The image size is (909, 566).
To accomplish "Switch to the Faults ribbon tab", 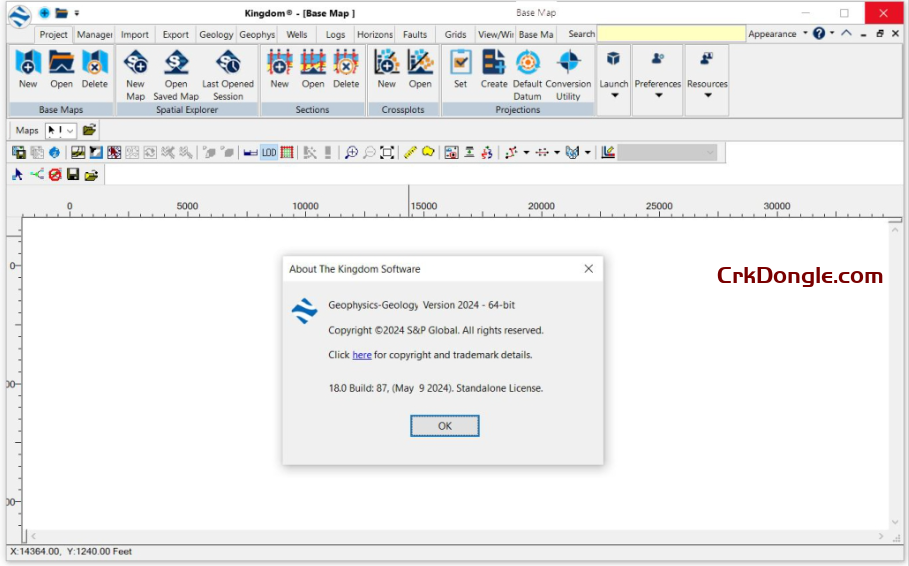I will tap(415, 34).
